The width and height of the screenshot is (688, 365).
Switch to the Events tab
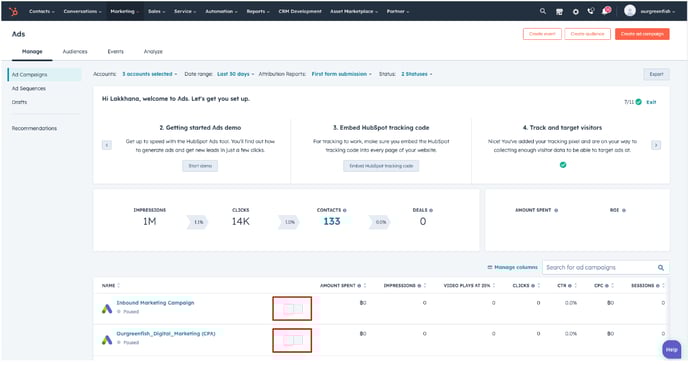pyautogui.click(x=115, y=51)
